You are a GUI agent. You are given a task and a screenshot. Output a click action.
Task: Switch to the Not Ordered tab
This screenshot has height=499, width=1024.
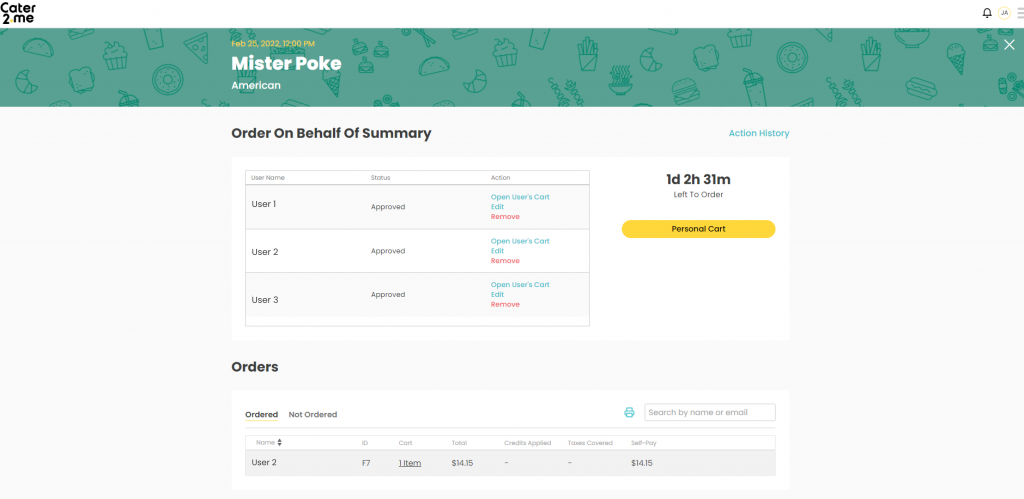point(313,415)
